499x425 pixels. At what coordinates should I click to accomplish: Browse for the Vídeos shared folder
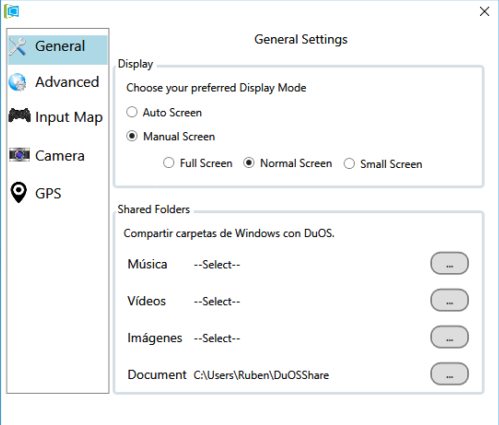pyautogui.click(x=449, y=300)
